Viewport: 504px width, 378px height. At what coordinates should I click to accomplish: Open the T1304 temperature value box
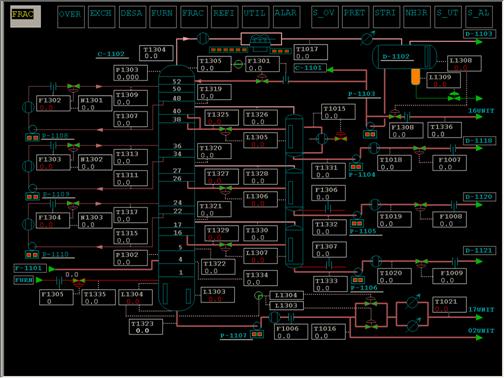click(156, 53)
